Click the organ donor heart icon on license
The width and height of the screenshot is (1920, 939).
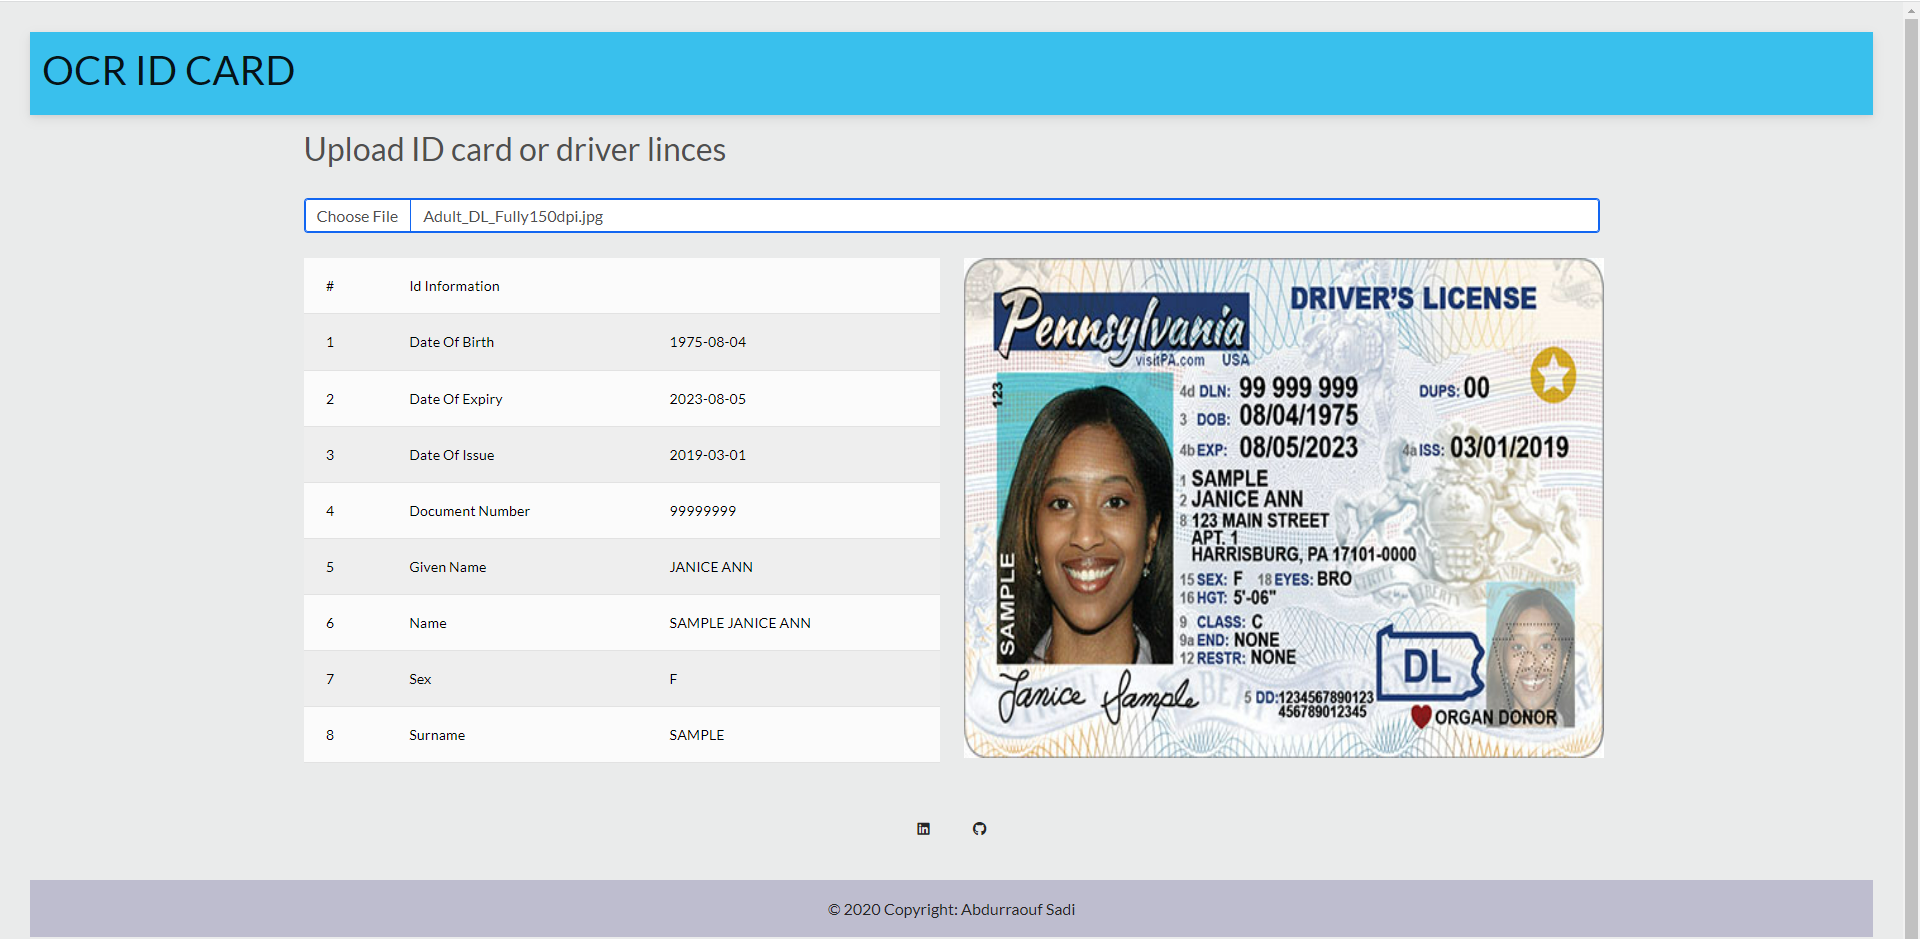(1421, 715)
